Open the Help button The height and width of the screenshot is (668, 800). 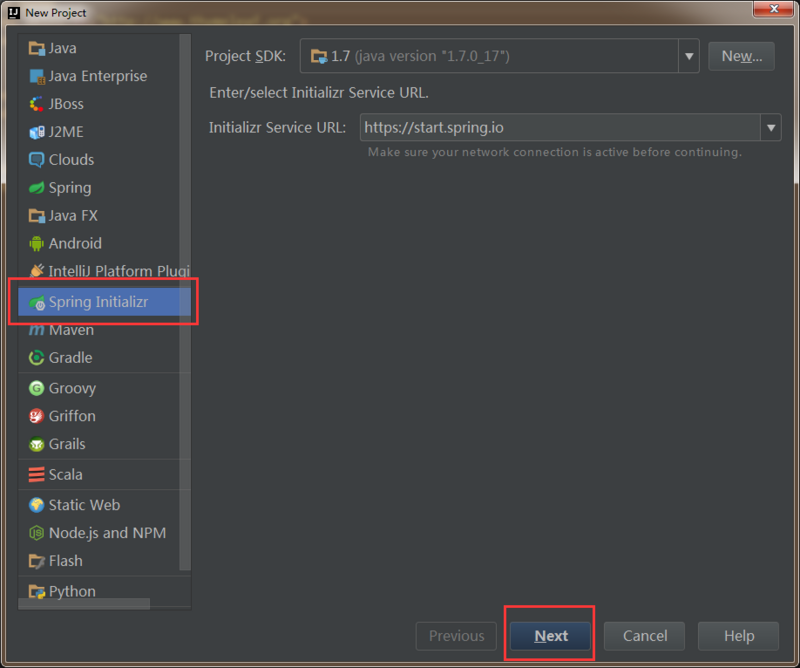click(739, 636)
